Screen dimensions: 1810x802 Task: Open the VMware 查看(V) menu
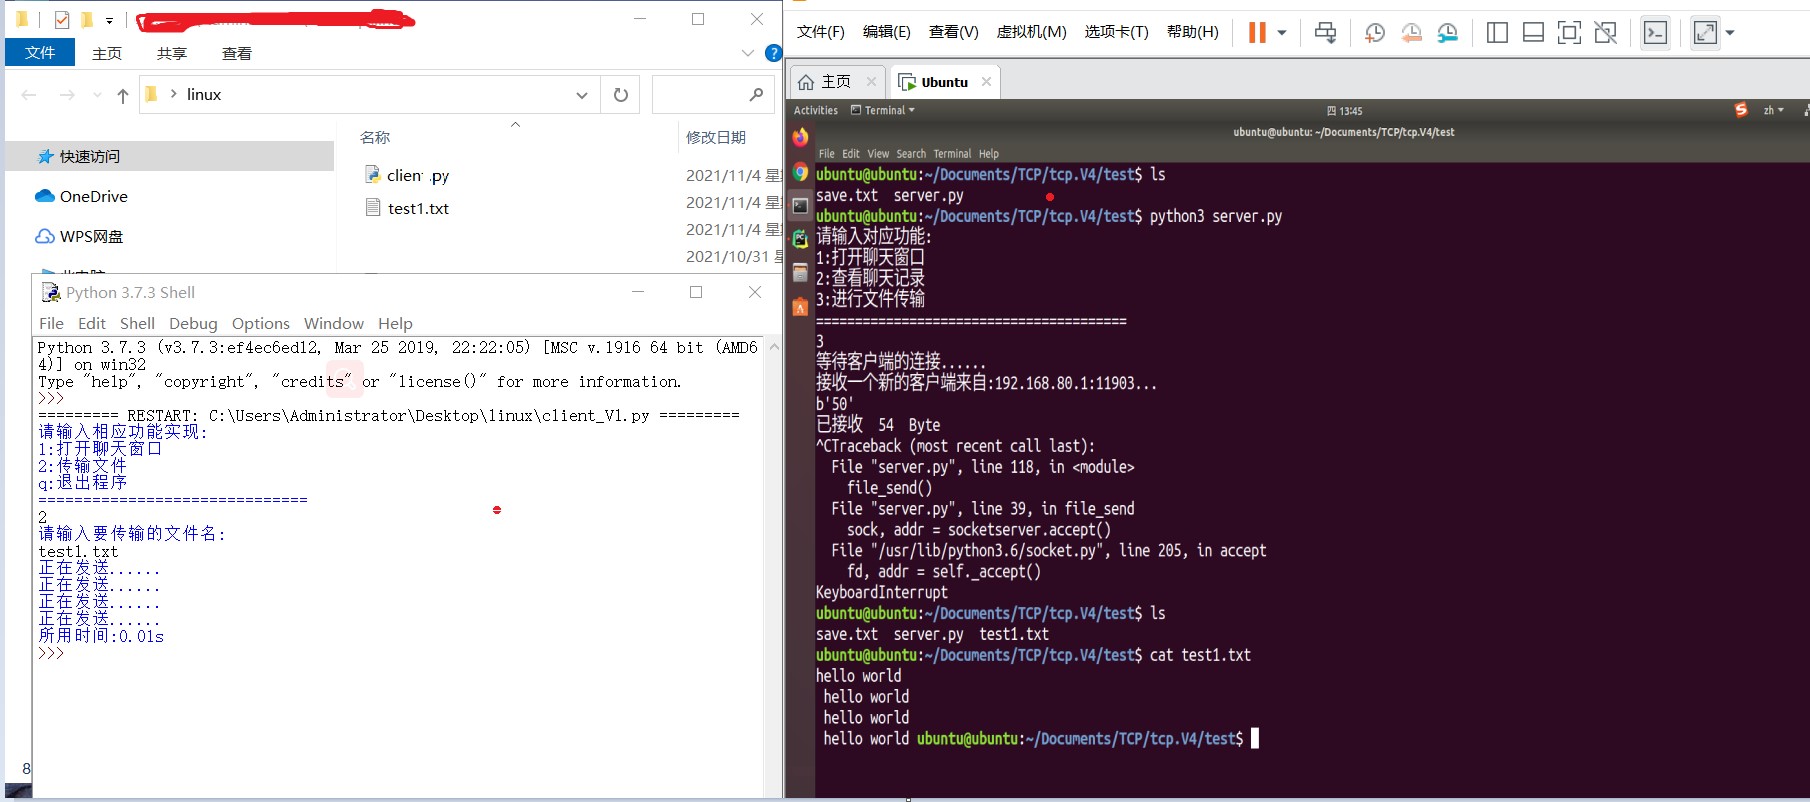pos(954,32)
